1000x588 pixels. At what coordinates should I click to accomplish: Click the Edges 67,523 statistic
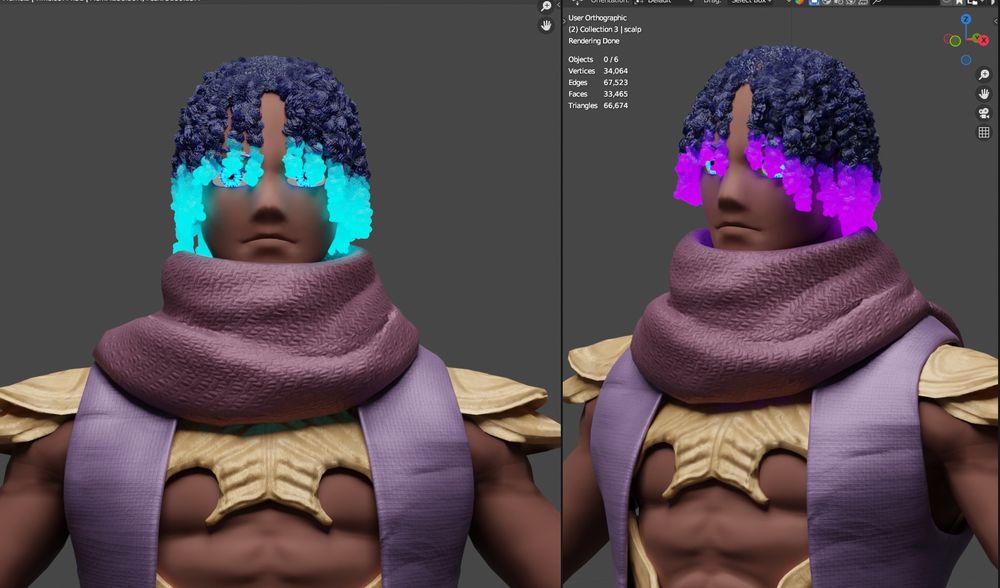[x=598, y=82]
